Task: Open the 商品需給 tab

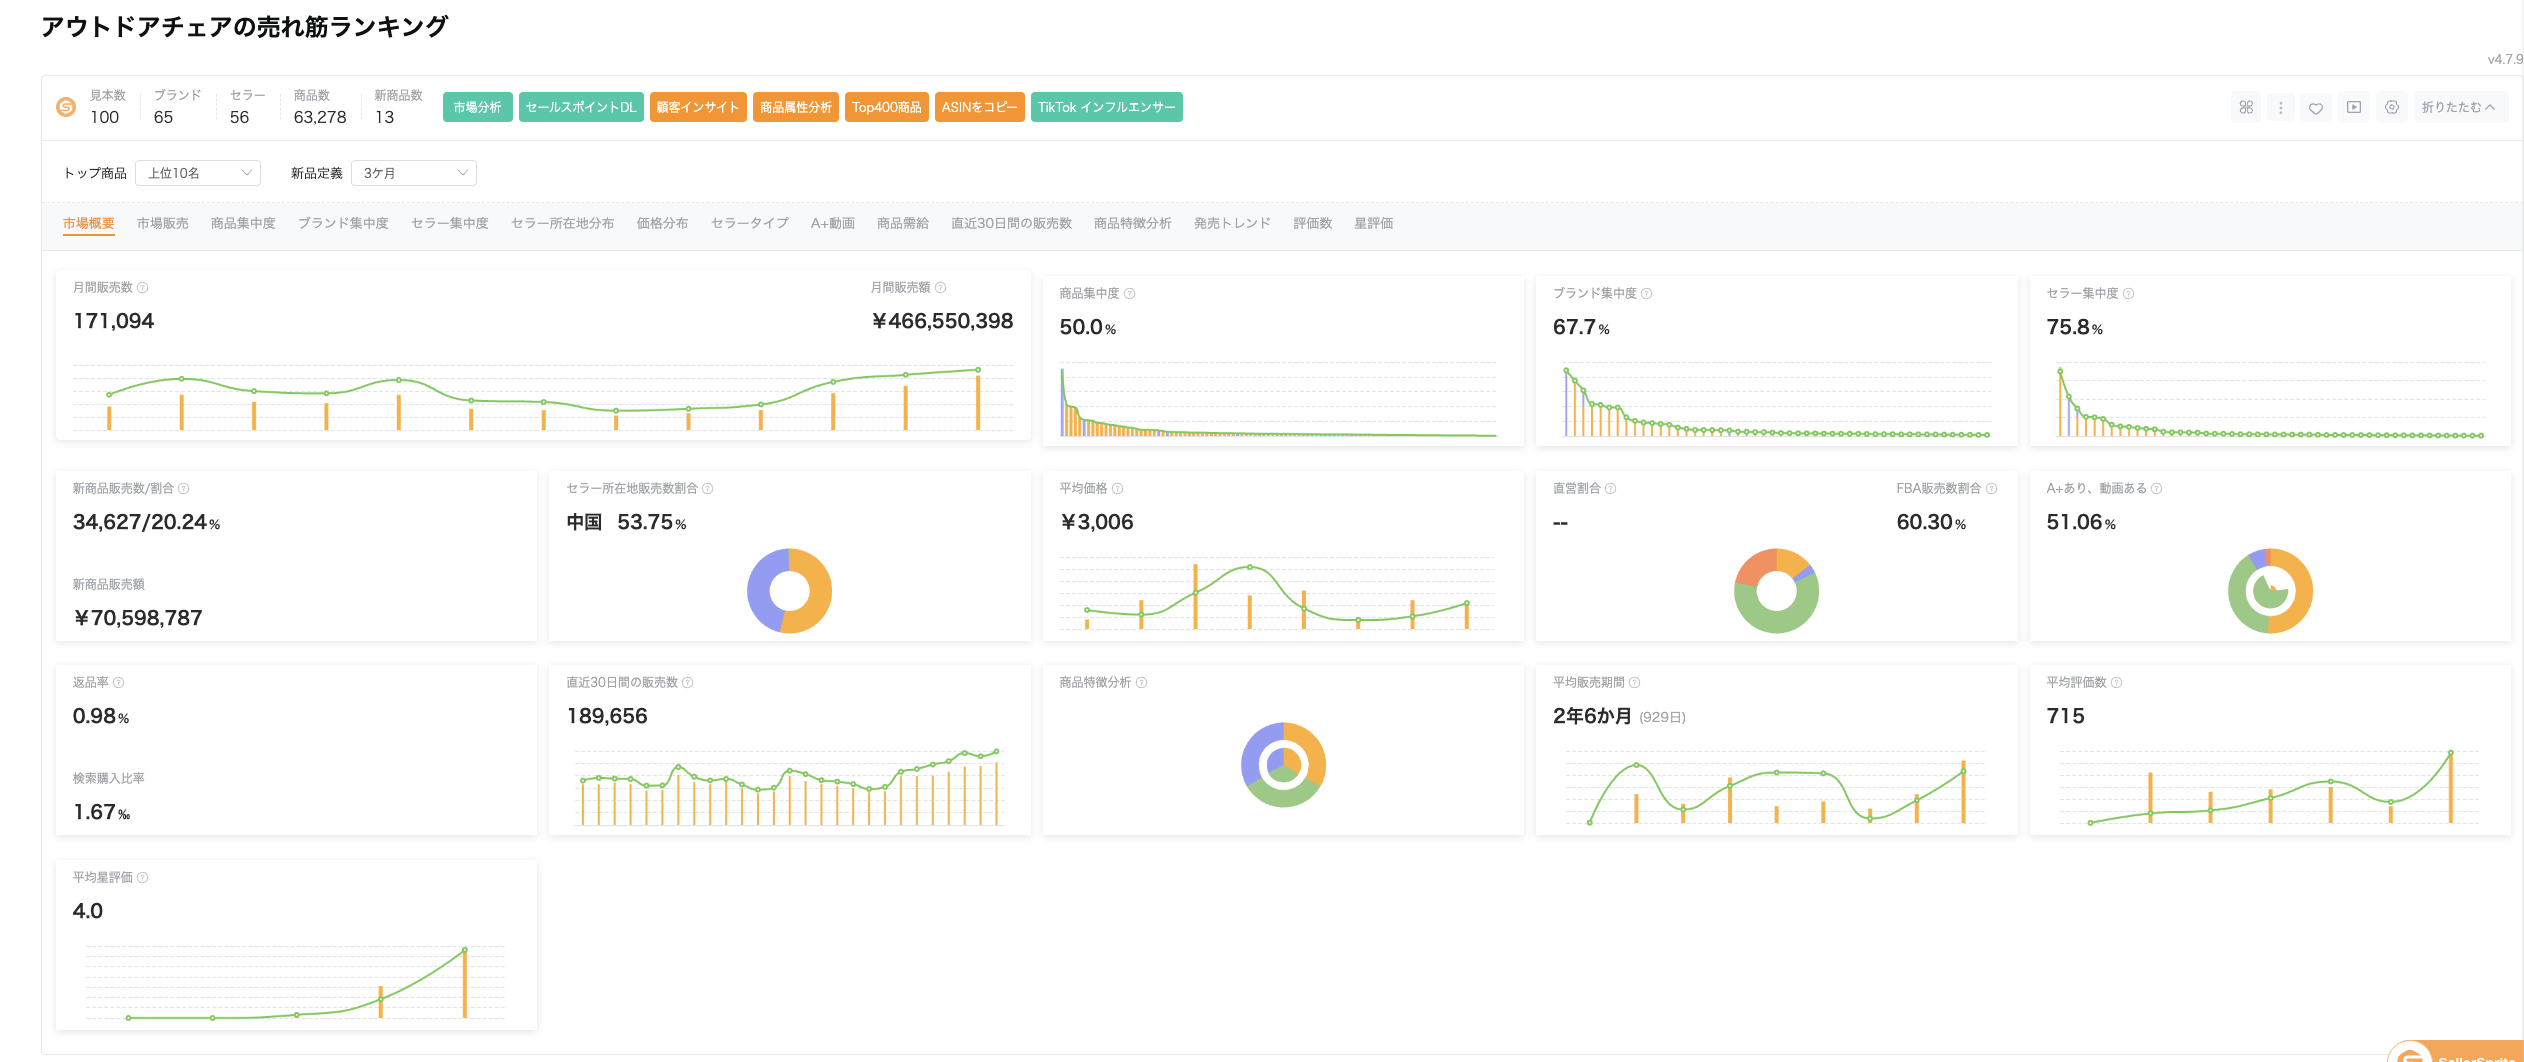Action: pos(902,223)
